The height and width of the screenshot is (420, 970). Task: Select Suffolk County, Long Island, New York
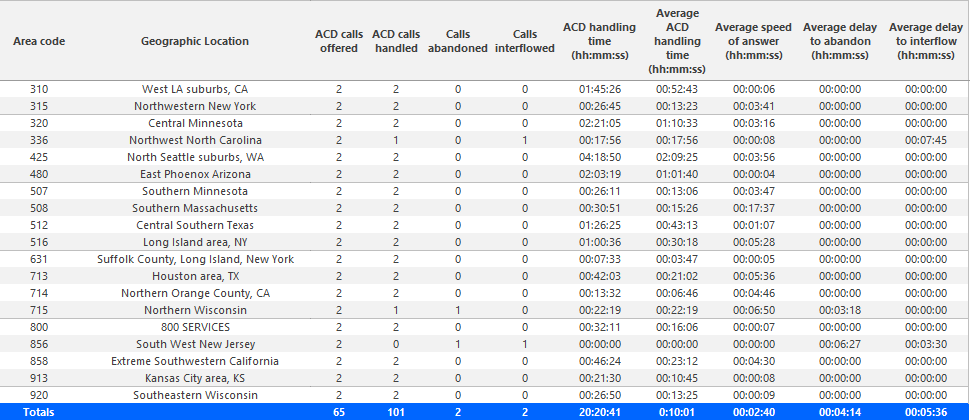(x=195, y=259)
